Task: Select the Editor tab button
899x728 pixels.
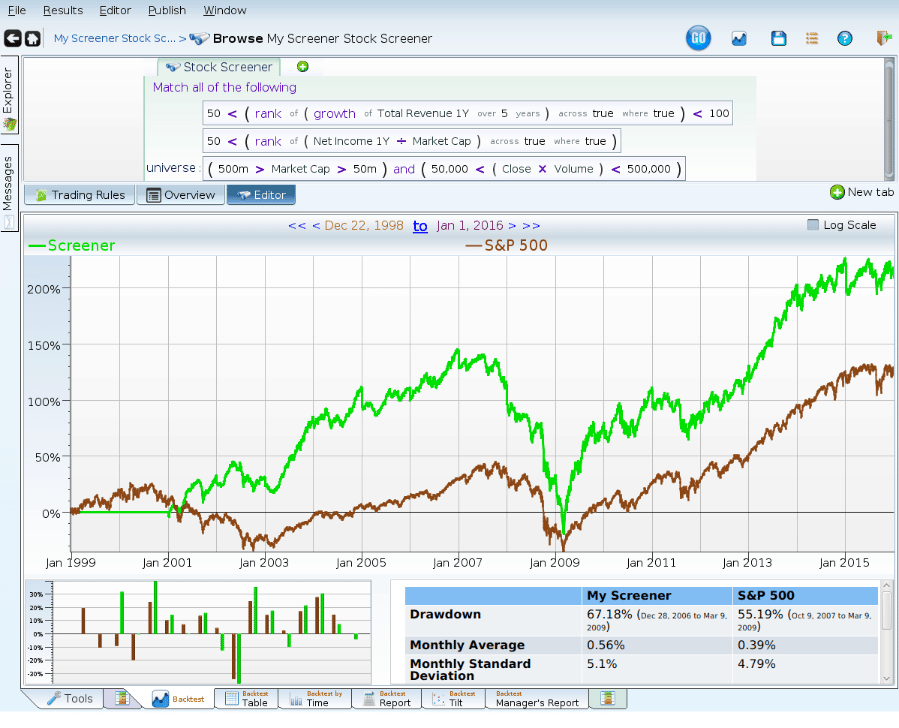Action: point(261,195)
